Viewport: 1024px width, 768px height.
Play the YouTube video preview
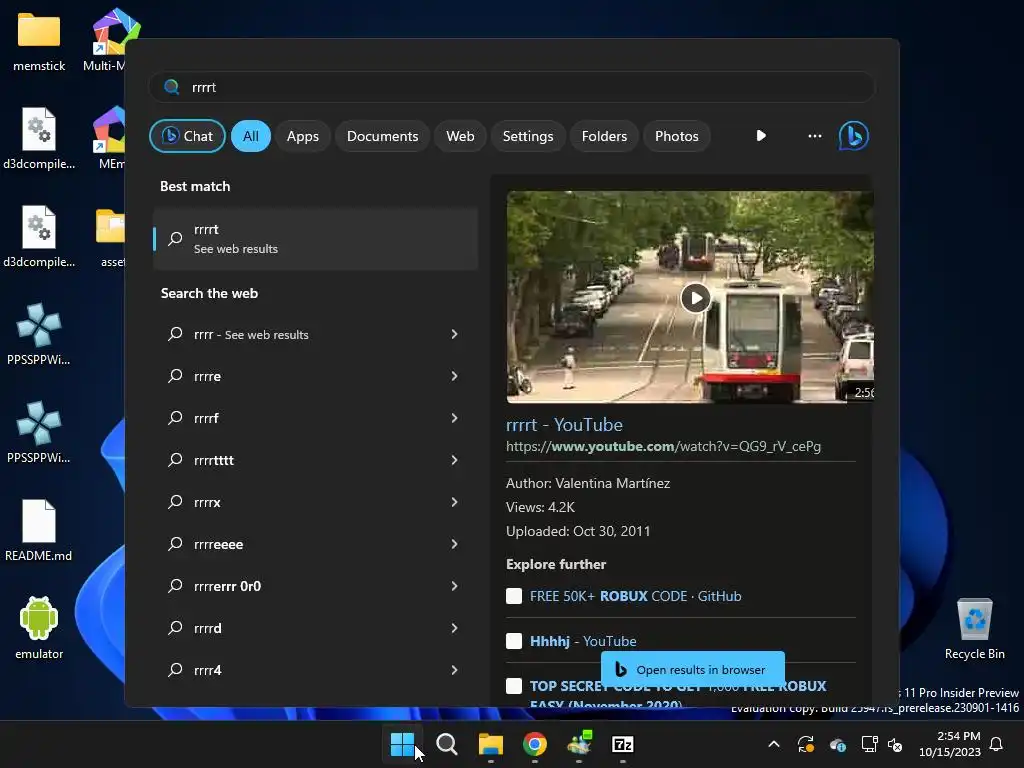(696, 298)
